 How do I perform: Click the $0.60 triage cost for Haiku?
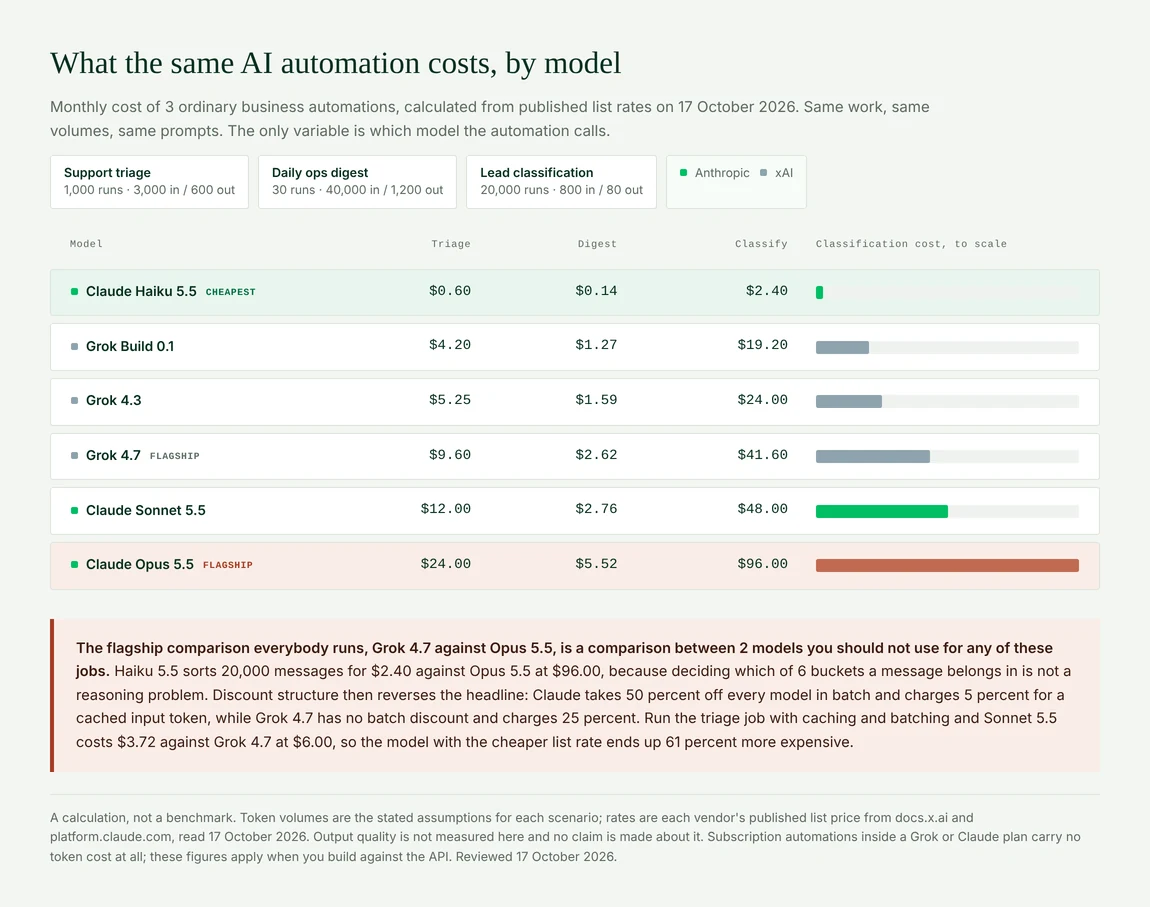(x=450, y=291)
